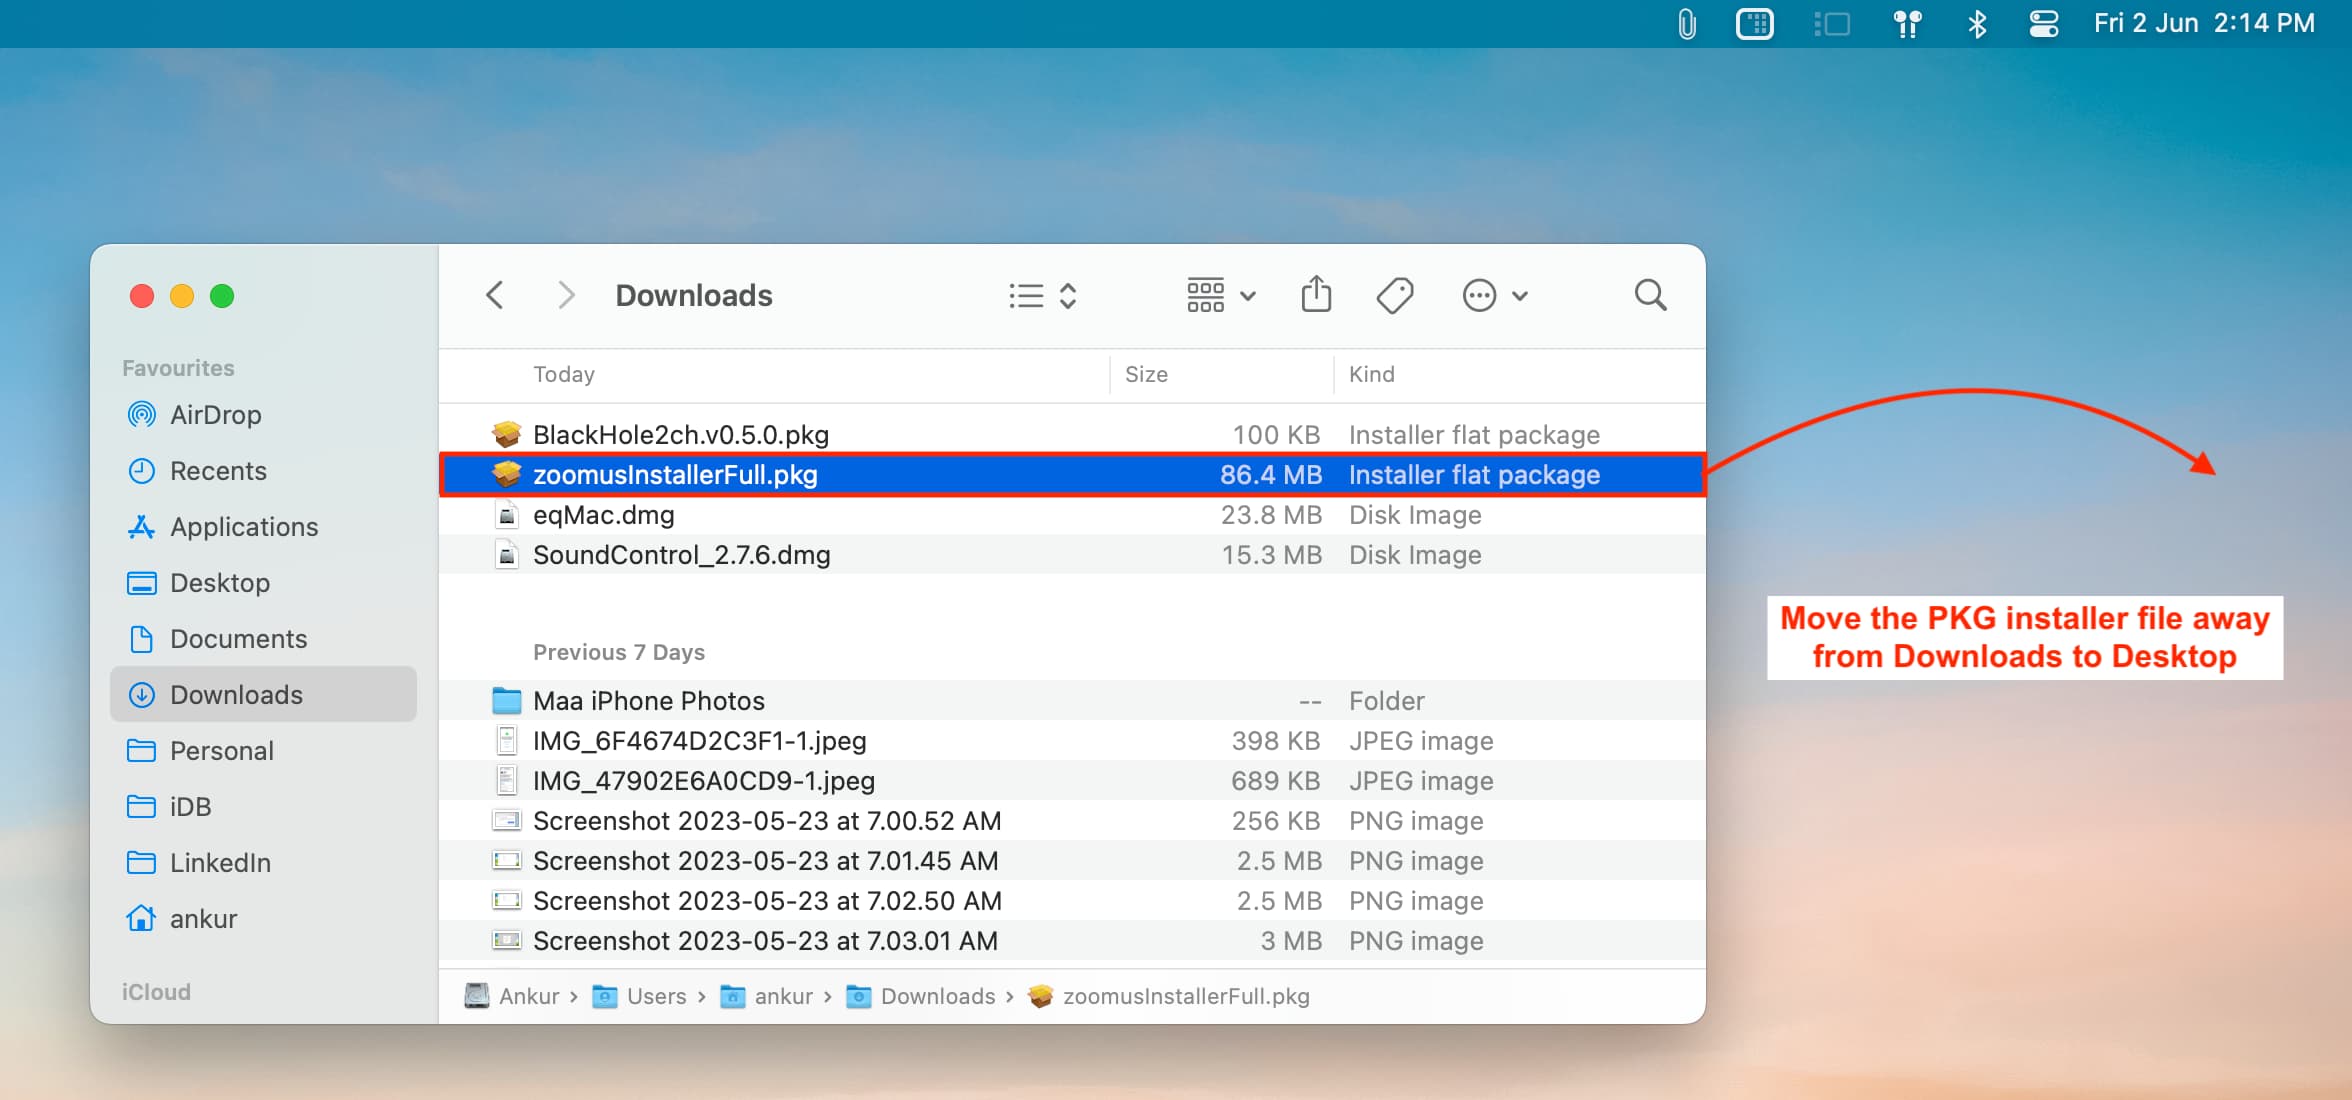The height and width of the screenshot is (1100, 2352).
Task: Click the ankur house icon
Action: click(x=142, y=918)
